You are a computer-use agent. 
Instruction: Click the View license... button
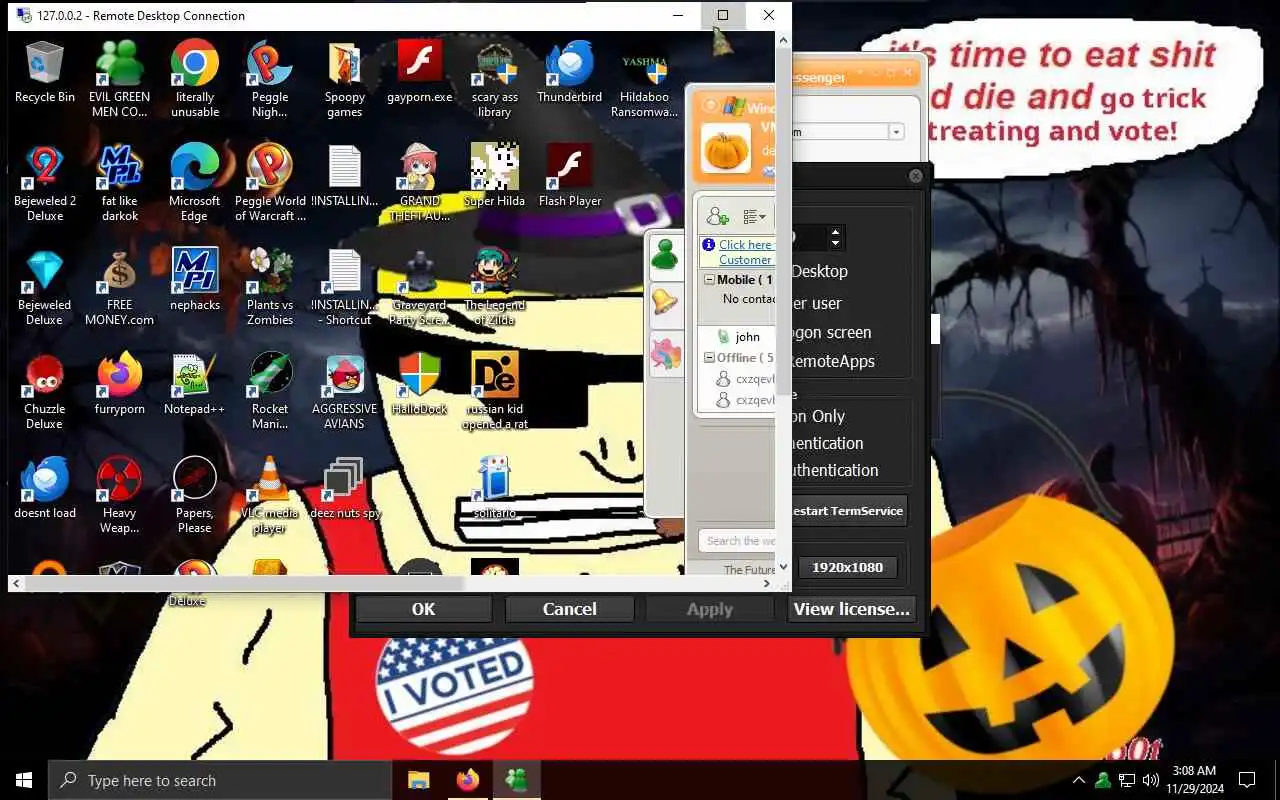[851, 609]
